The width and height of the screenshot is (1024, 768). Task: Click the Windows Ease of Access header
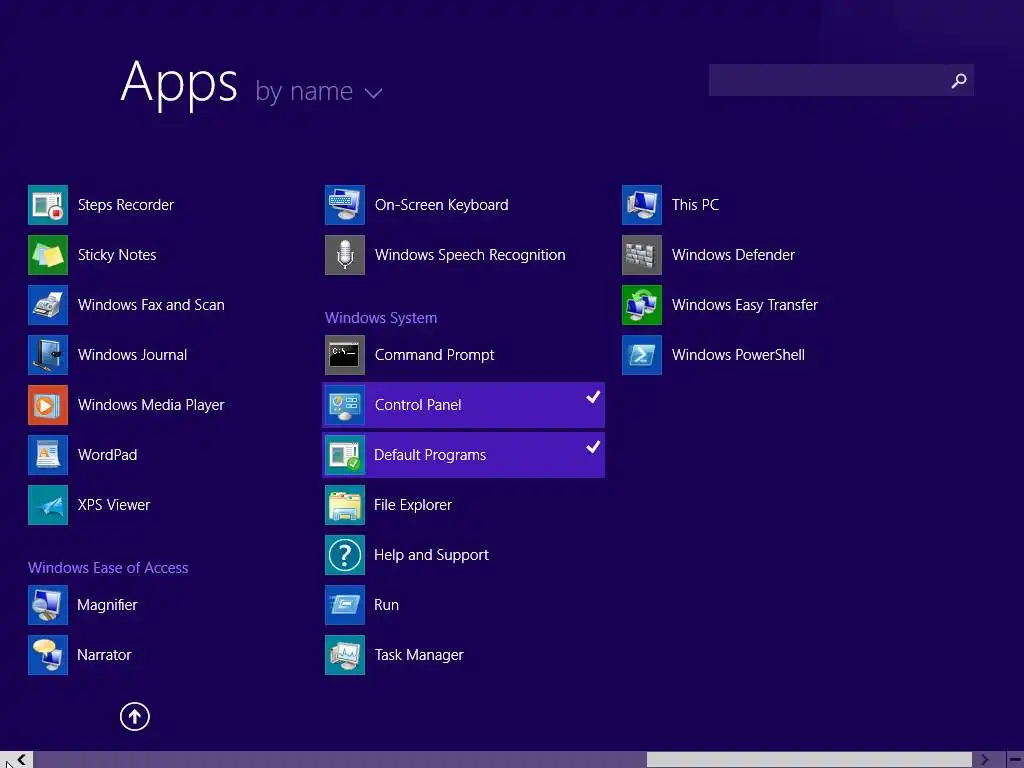click(108, 568)
